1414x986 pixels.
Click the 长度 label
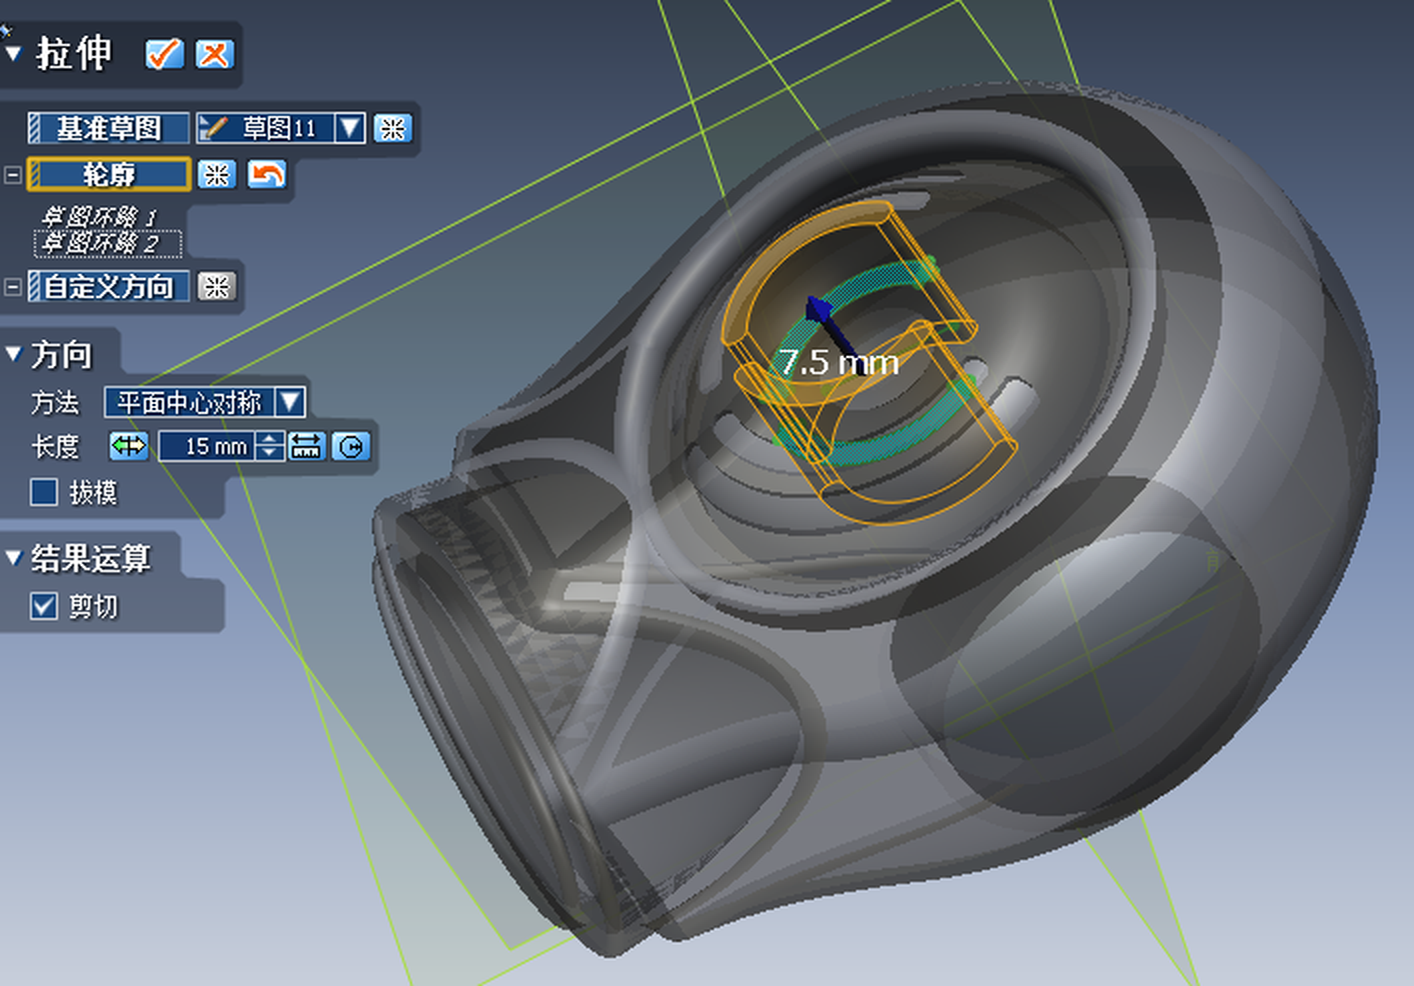click(x=55, y=446)
